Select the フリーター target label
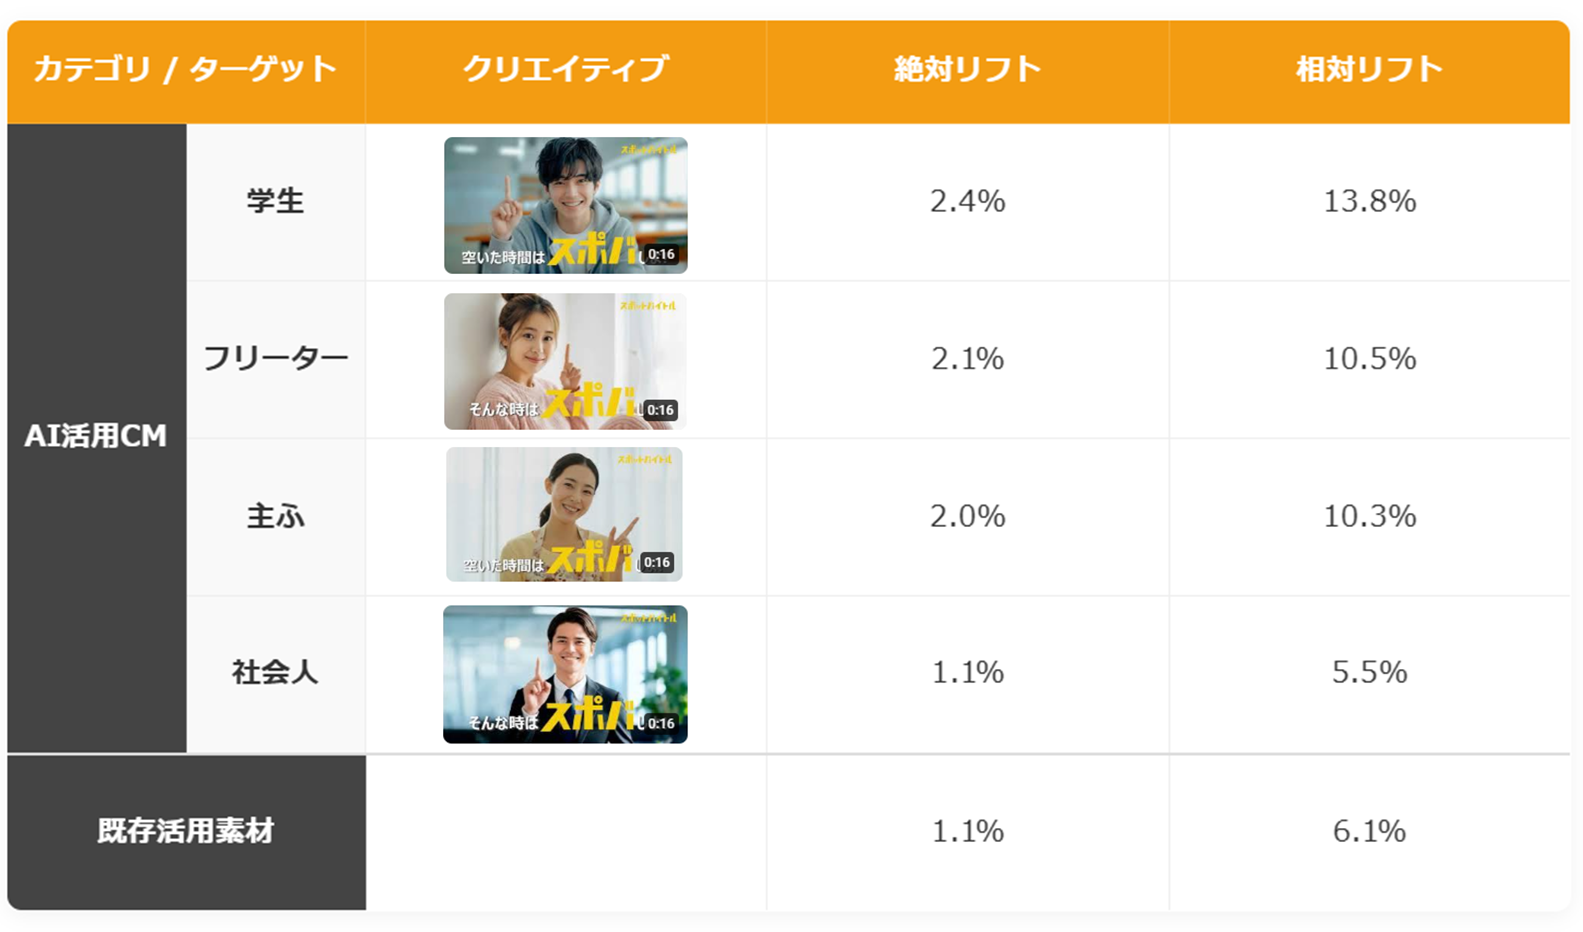The height and width of the screenshot is (932, 1583). tap(275, 358)
